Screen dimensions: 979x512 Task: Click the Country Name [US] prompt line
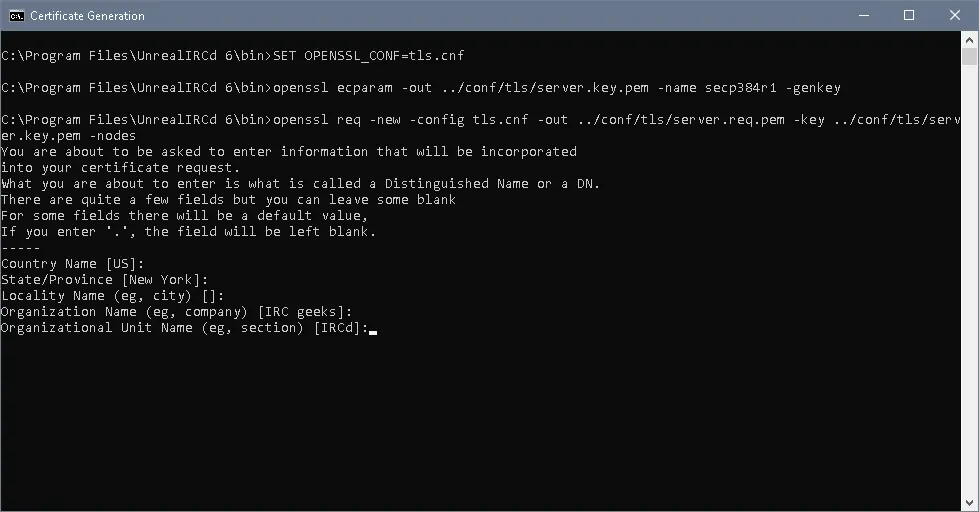pyautogui.click(x=72, y=264)
